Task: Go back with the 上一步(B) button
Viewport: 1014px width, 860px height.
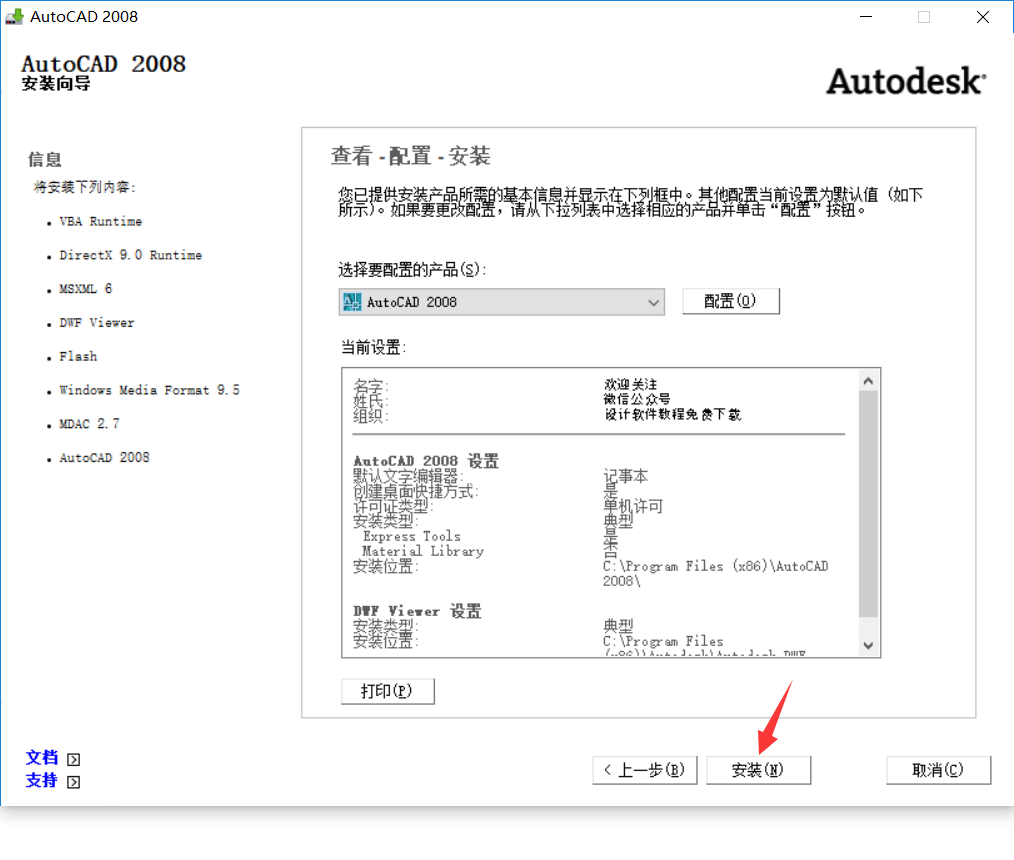Action: 645,770
